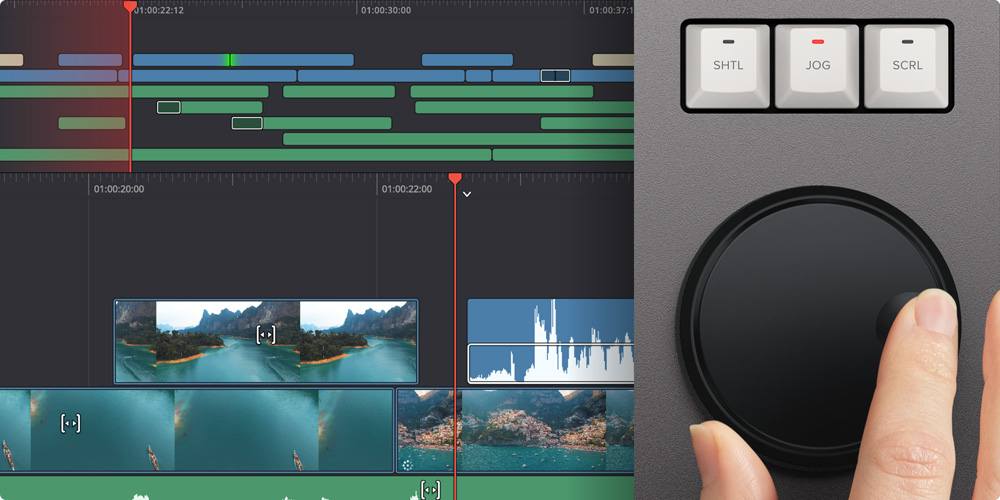
Task: Open the chevron dropdown beside the lower playhead
Action: (467, 194)
